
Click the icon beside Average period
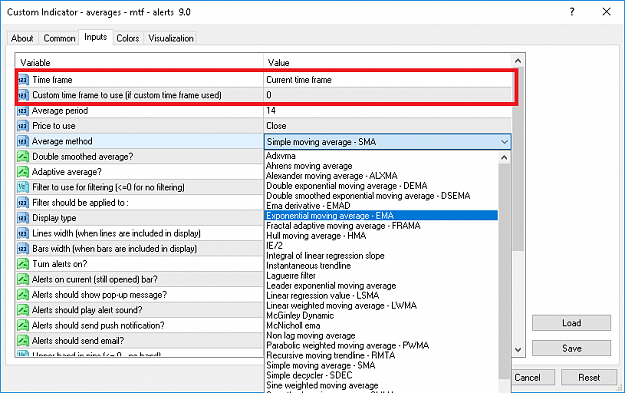click(23, 111)
